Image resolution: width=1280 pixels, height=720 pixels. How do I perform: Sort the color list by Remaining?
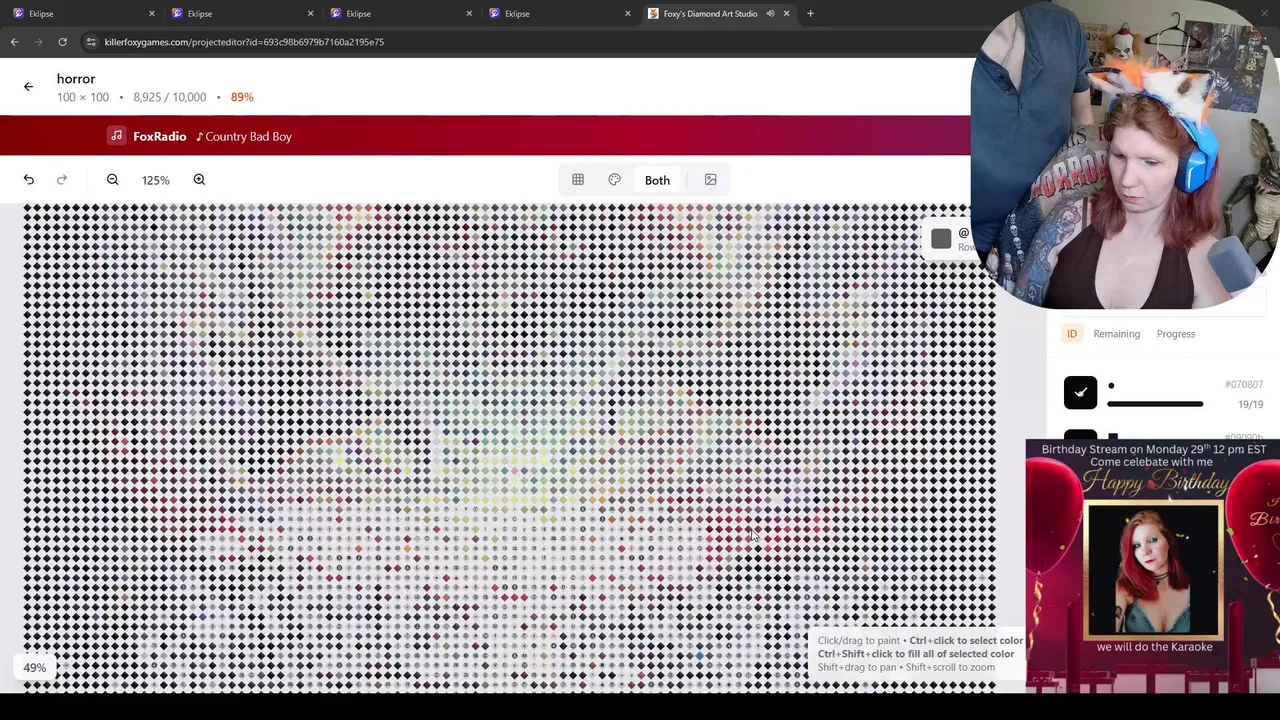[x=1116, y=334]
